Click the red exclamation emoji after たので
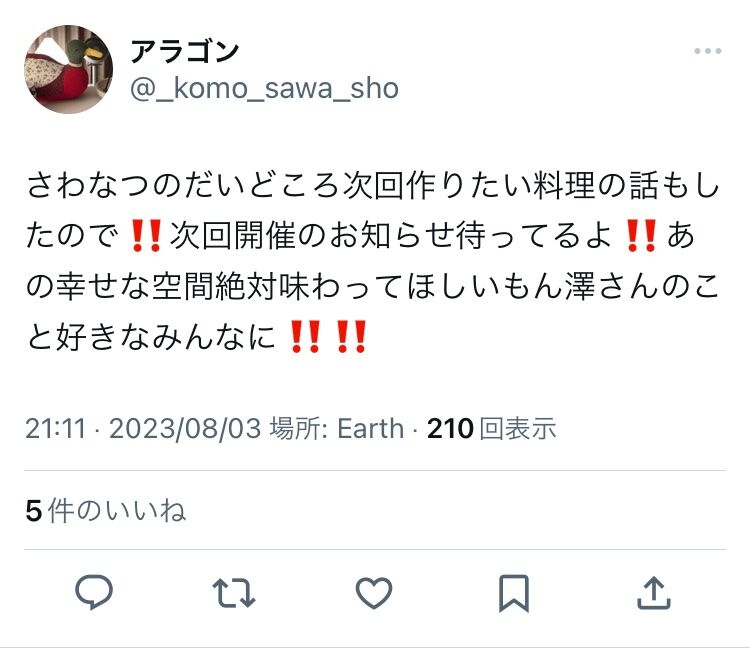 tap(146, 236)
